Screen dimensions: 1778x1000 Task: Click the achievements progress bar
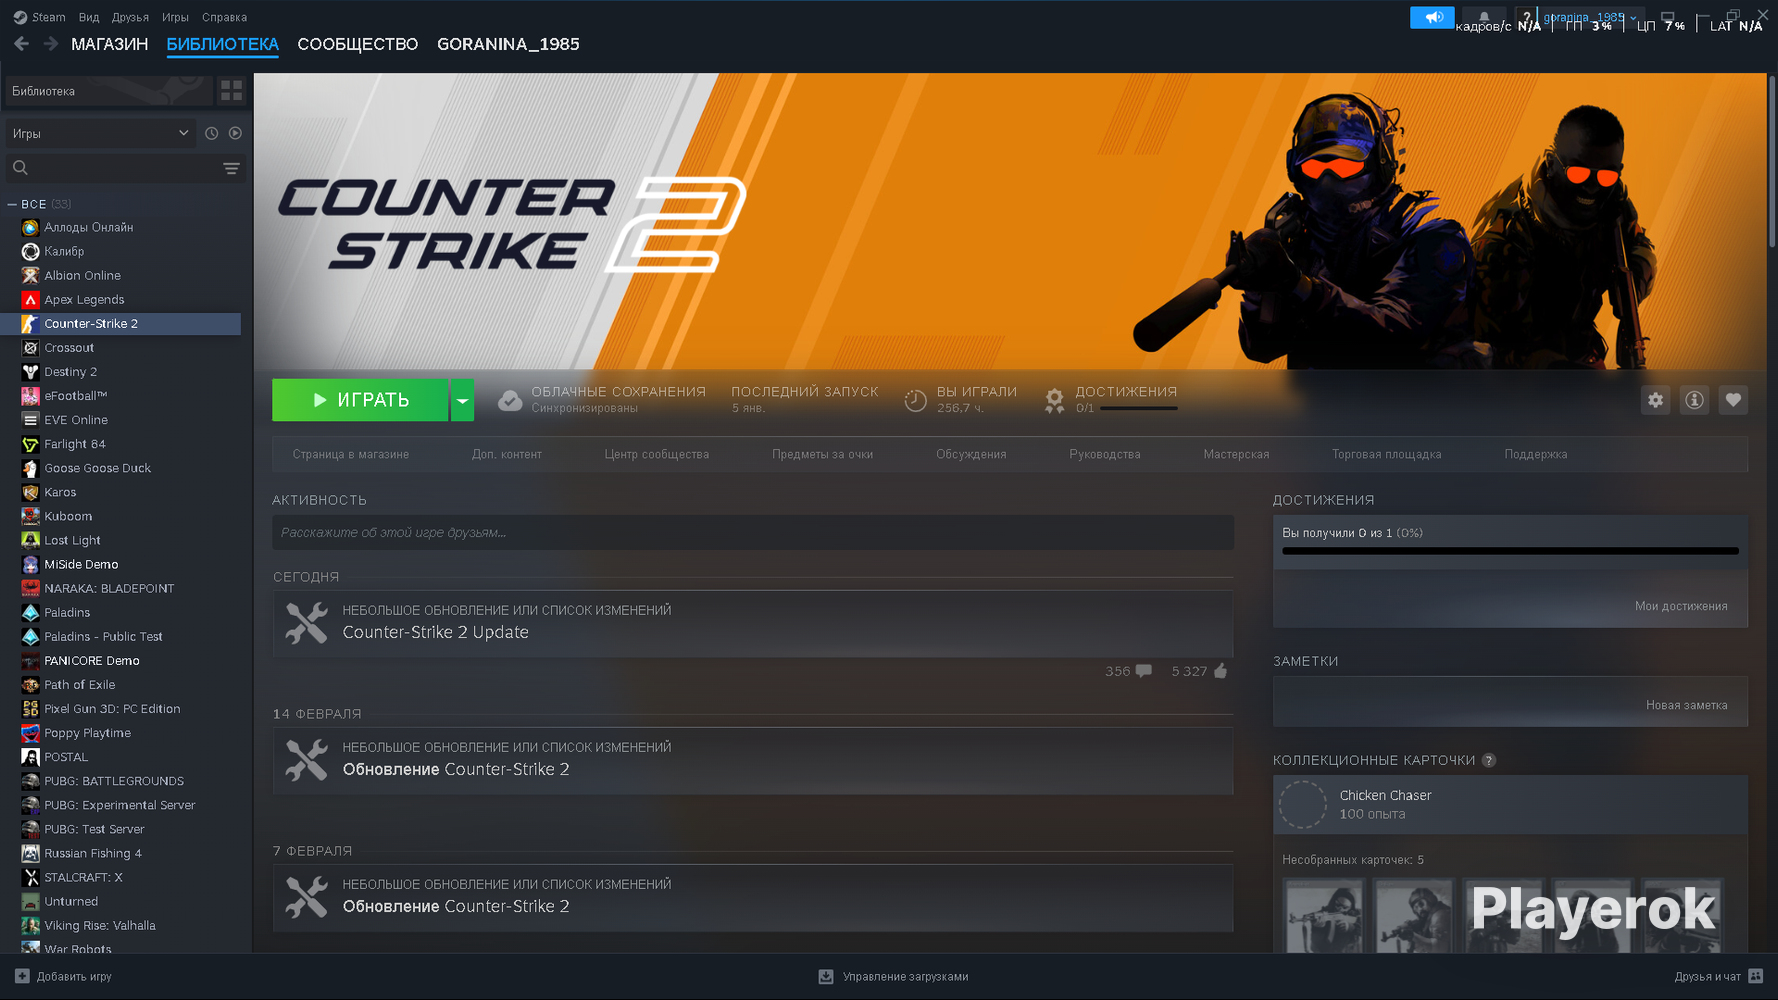point(1509,551)
